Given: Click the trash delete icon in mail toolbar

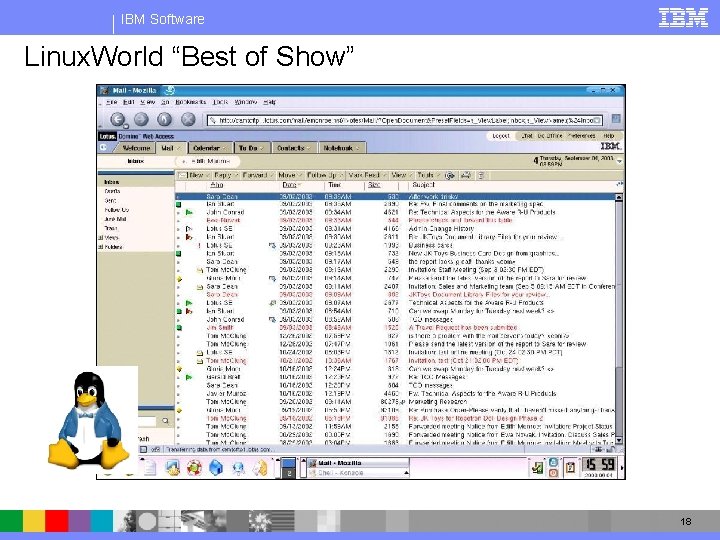Looking at the screenshot, I should [x=481, y=175].
